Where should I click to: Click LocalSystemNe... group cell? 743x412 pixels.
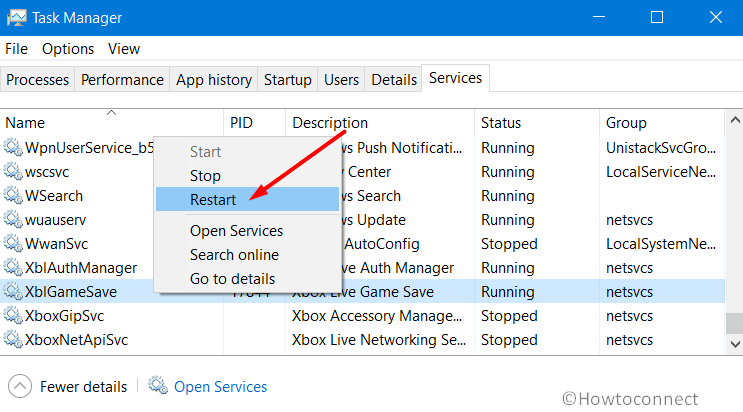click(x=661, y=244)
